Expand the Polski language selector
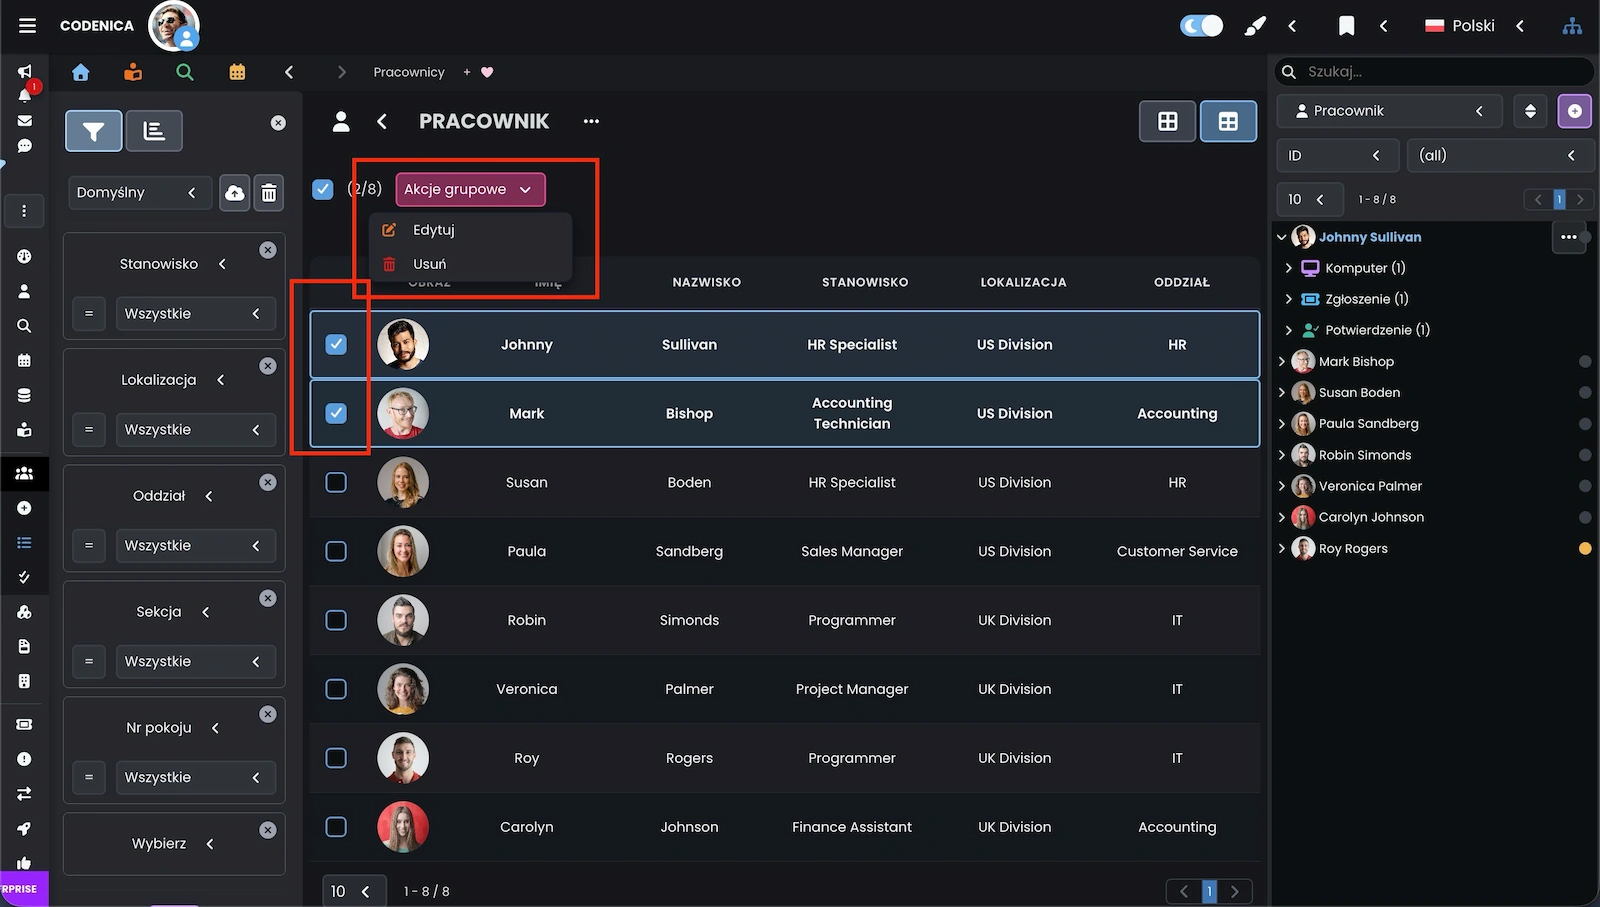 (1473, 26)
